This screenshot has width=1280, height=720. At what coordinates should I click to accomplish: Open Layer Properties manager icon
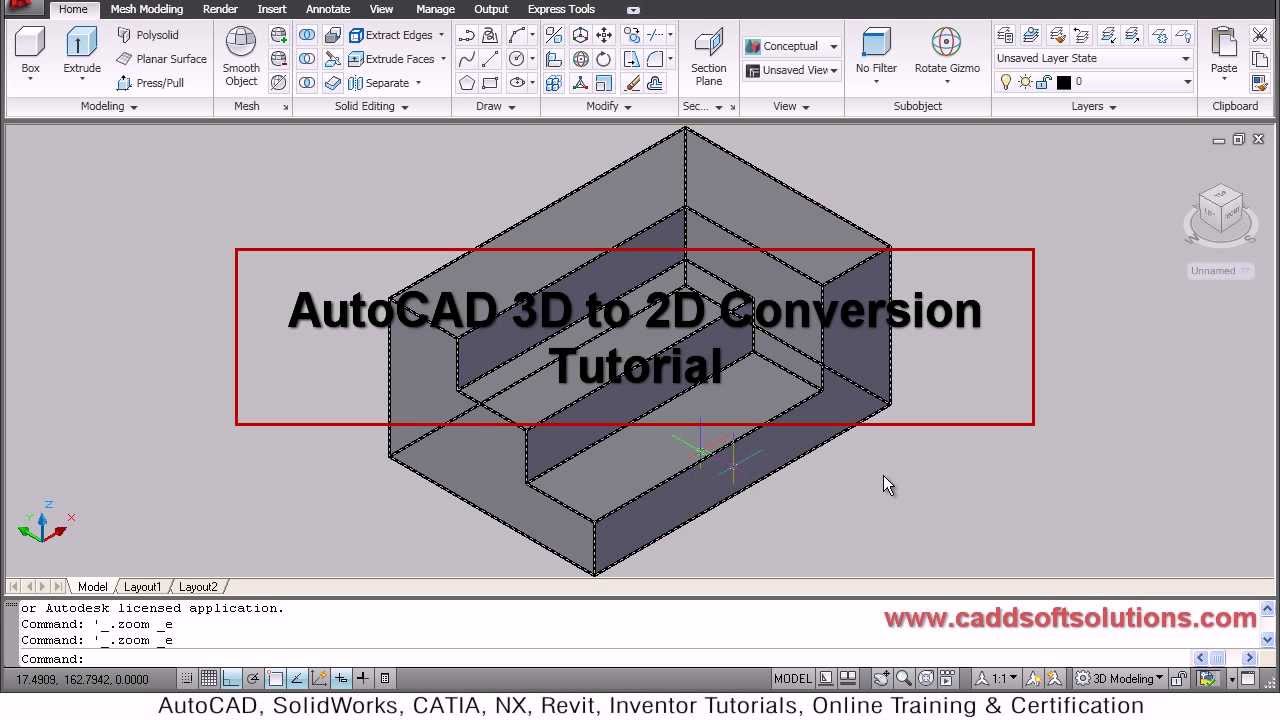point(1006,35)
